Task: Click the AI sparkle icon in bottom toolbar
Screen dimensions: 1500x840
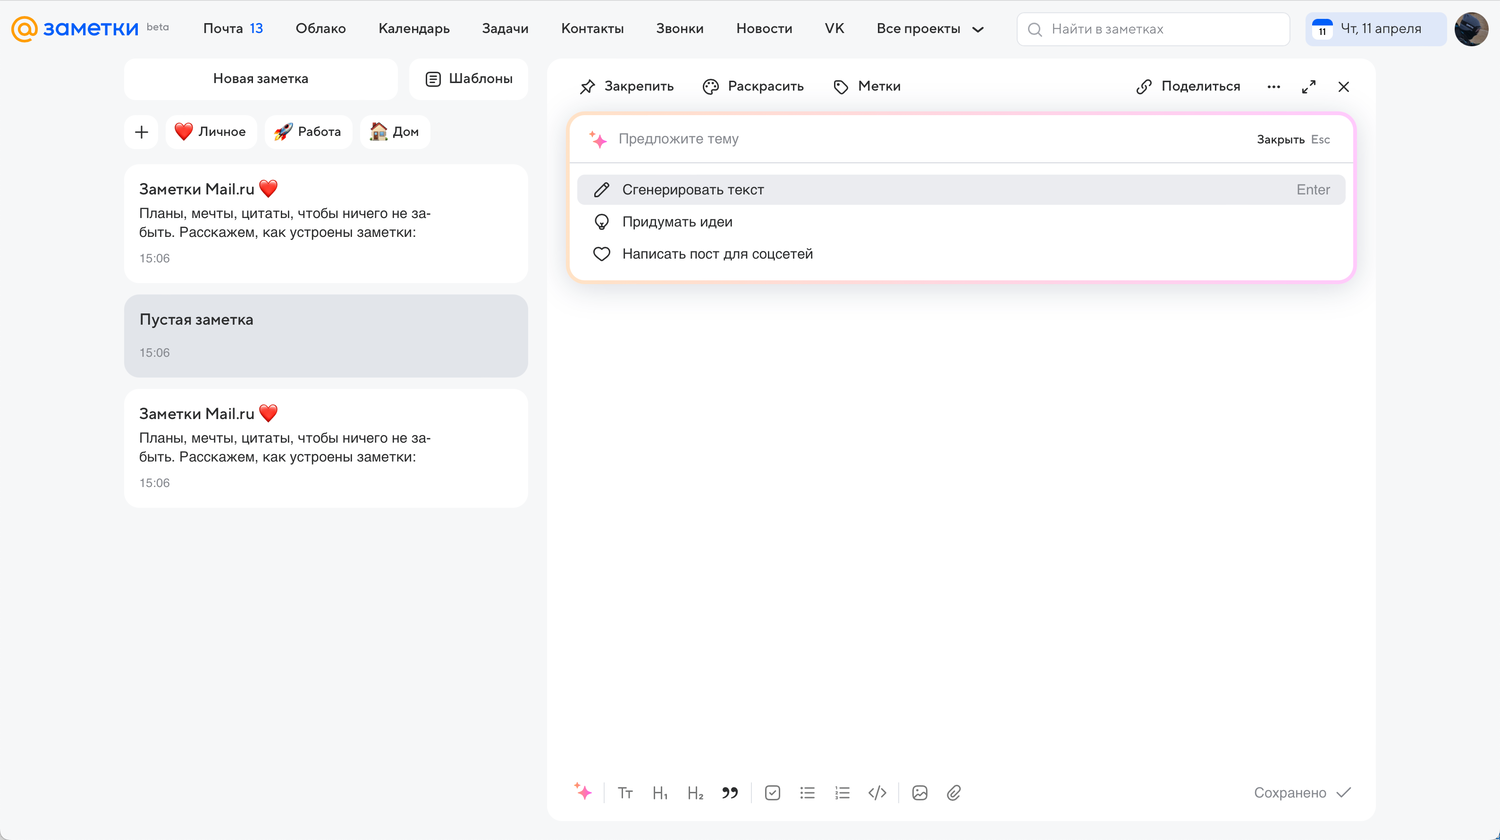Action: click(x=583, y=792)
